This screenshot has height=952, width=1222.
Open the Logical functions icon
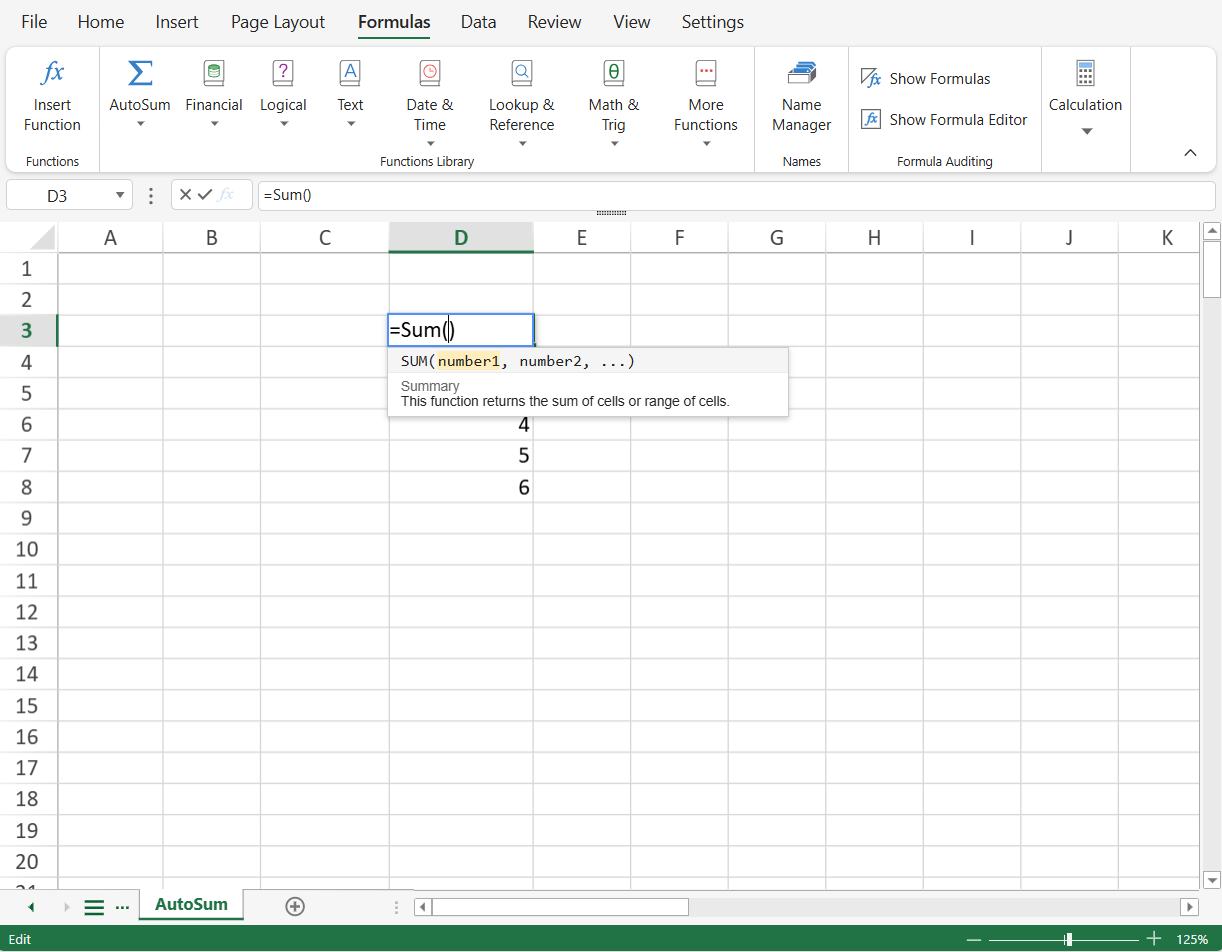click(283, 74)
